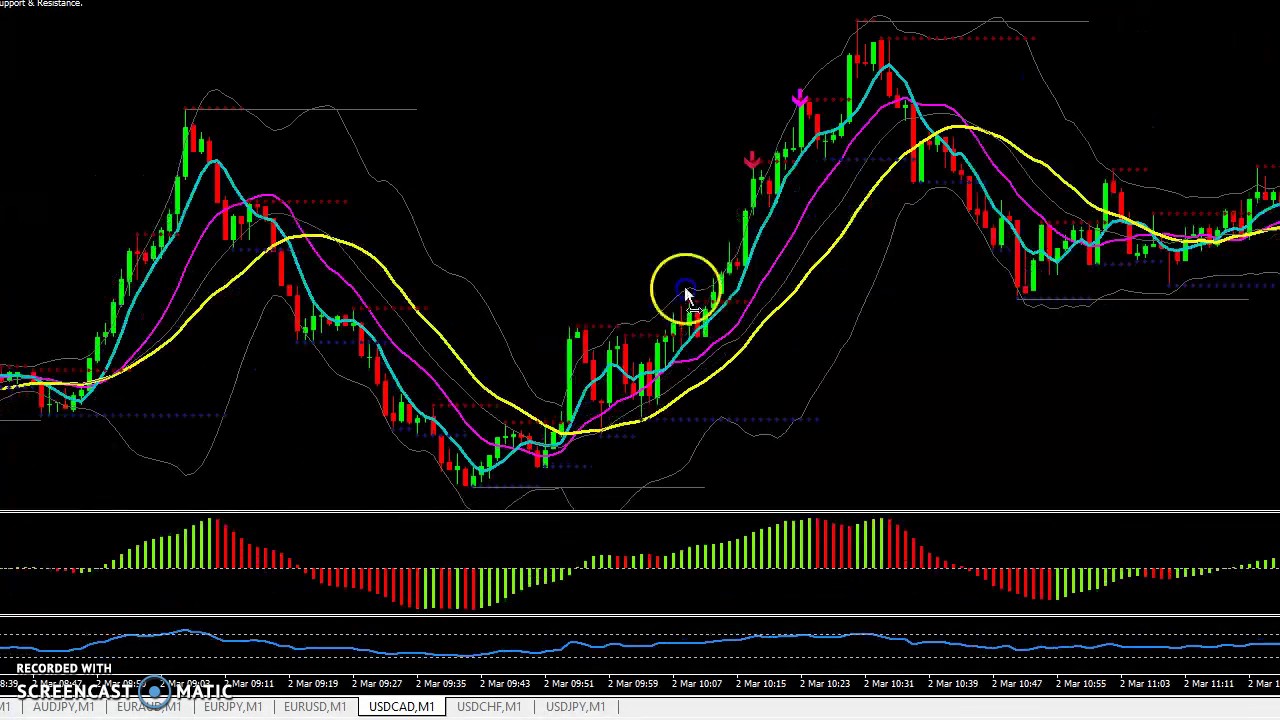
Task: Click the 2 Mar 10:07 time label
Action: click(x=696, y=684)
